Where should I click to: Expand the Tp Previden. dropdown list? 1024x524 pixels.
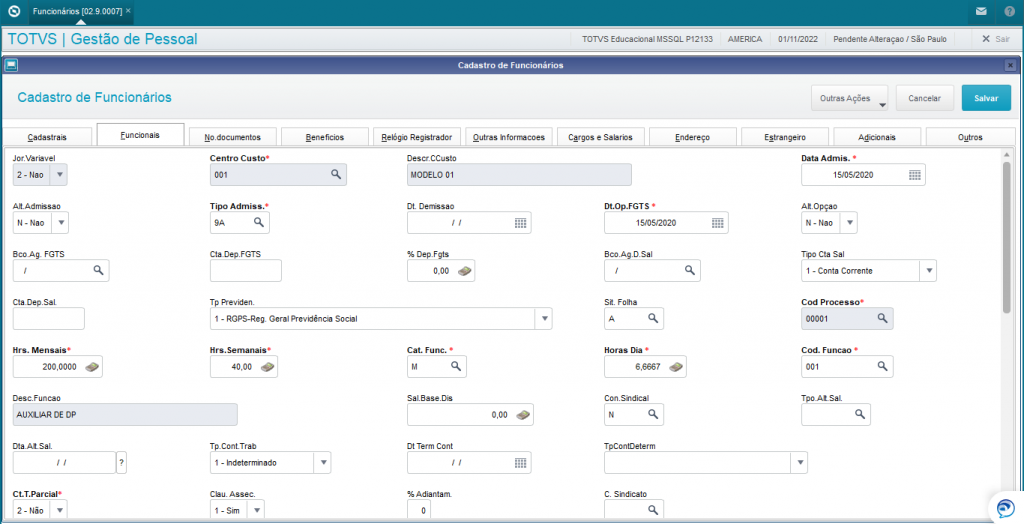[x=543, y=319]
